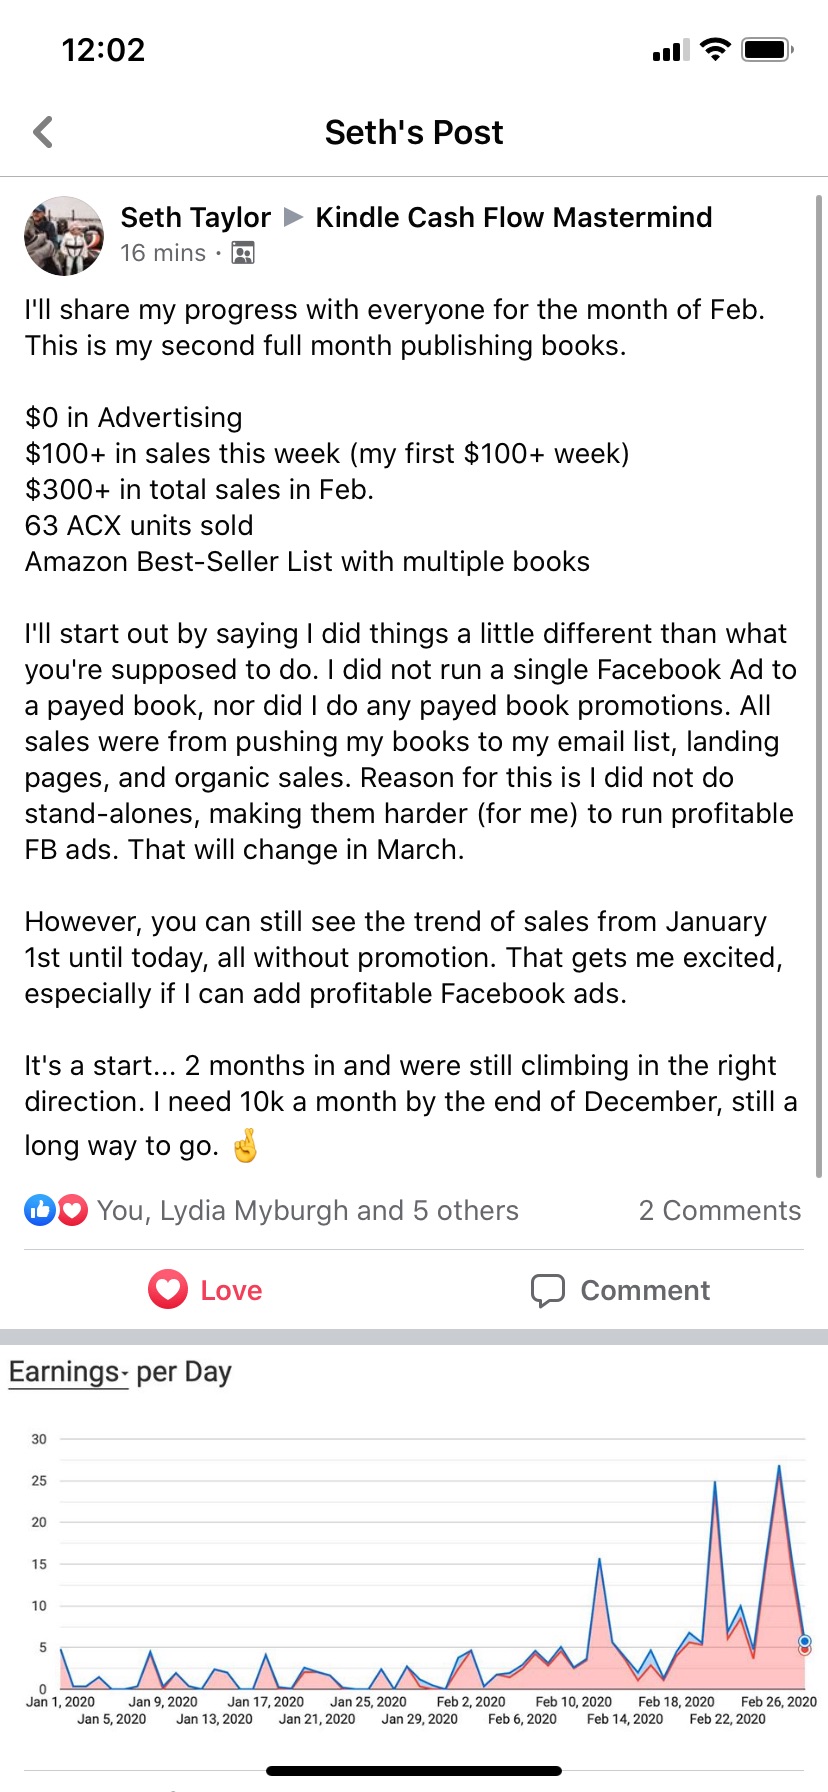Tap the Comment speech bubble button
Image resolution: width=828 pixels, height=1792 pixels.
620,1290
